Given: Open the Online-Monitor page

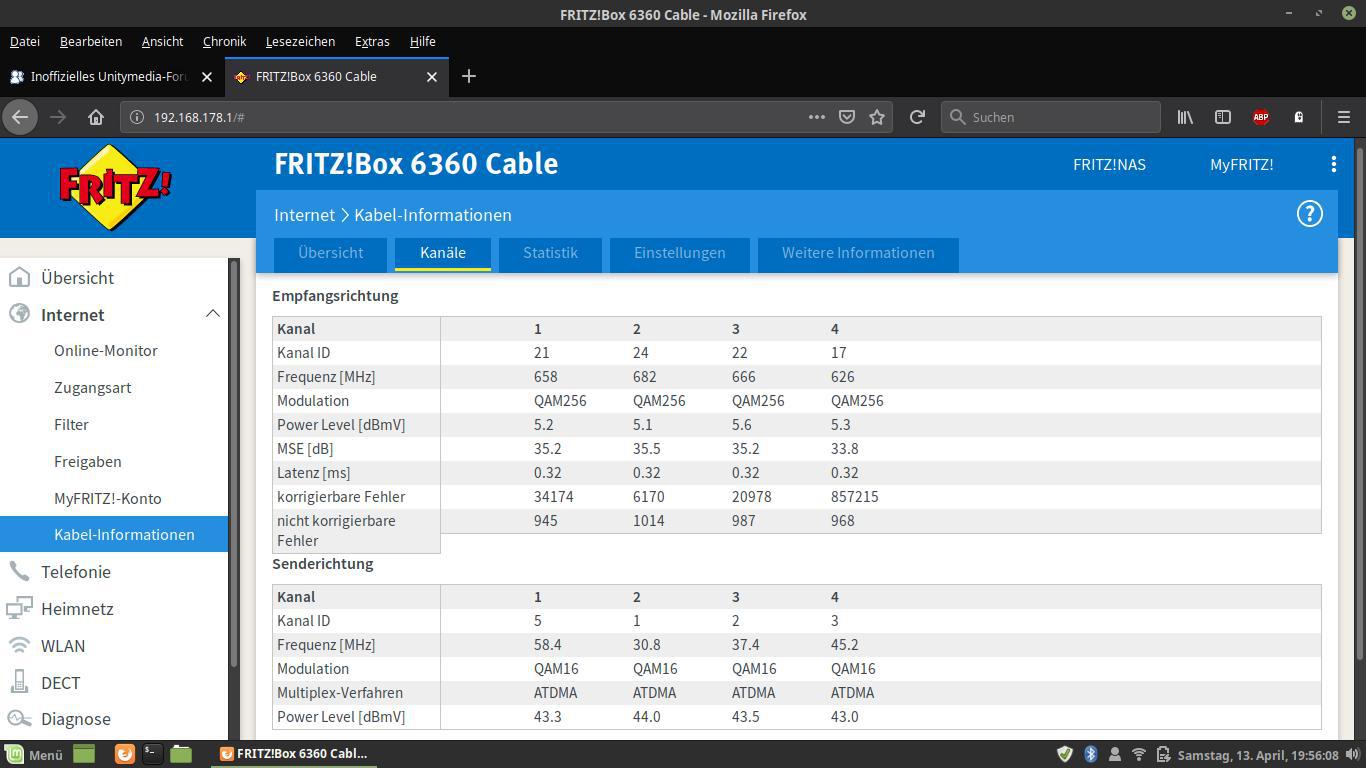Looking at the screenshot, I should coord(106,351).
